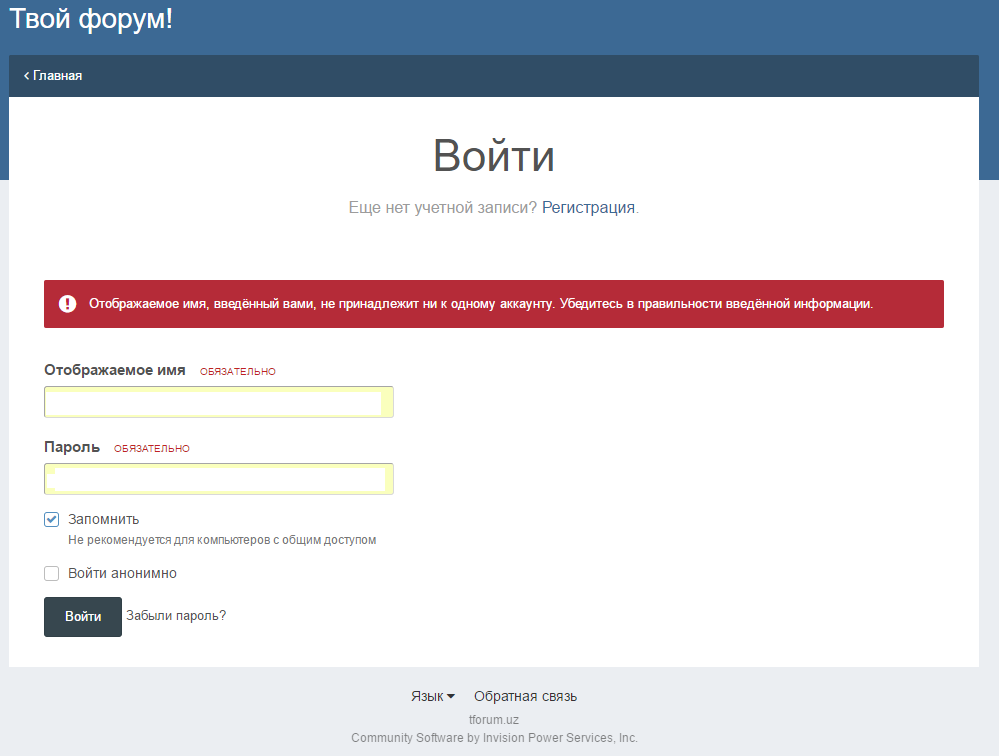Click the back chevron before Главная
The image size is (999, 756).
coord(26,76)
